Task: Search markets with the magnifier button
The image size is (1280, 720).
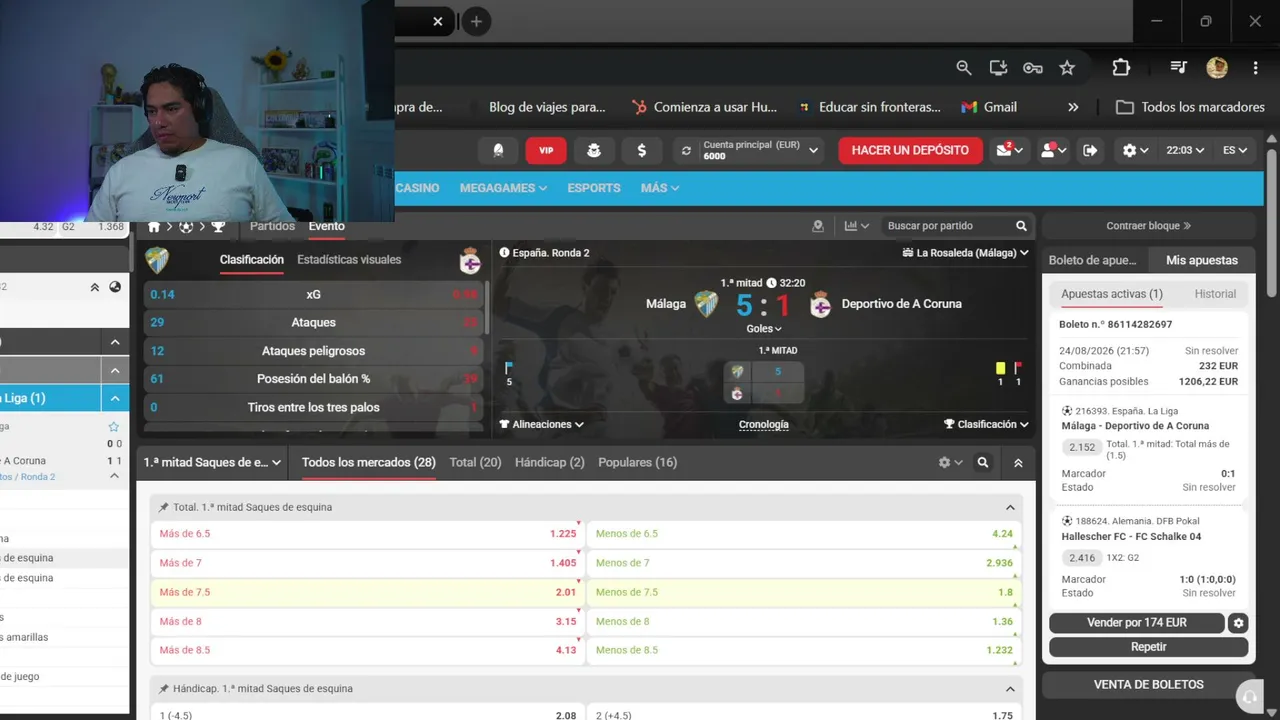Action: (983, 463)
